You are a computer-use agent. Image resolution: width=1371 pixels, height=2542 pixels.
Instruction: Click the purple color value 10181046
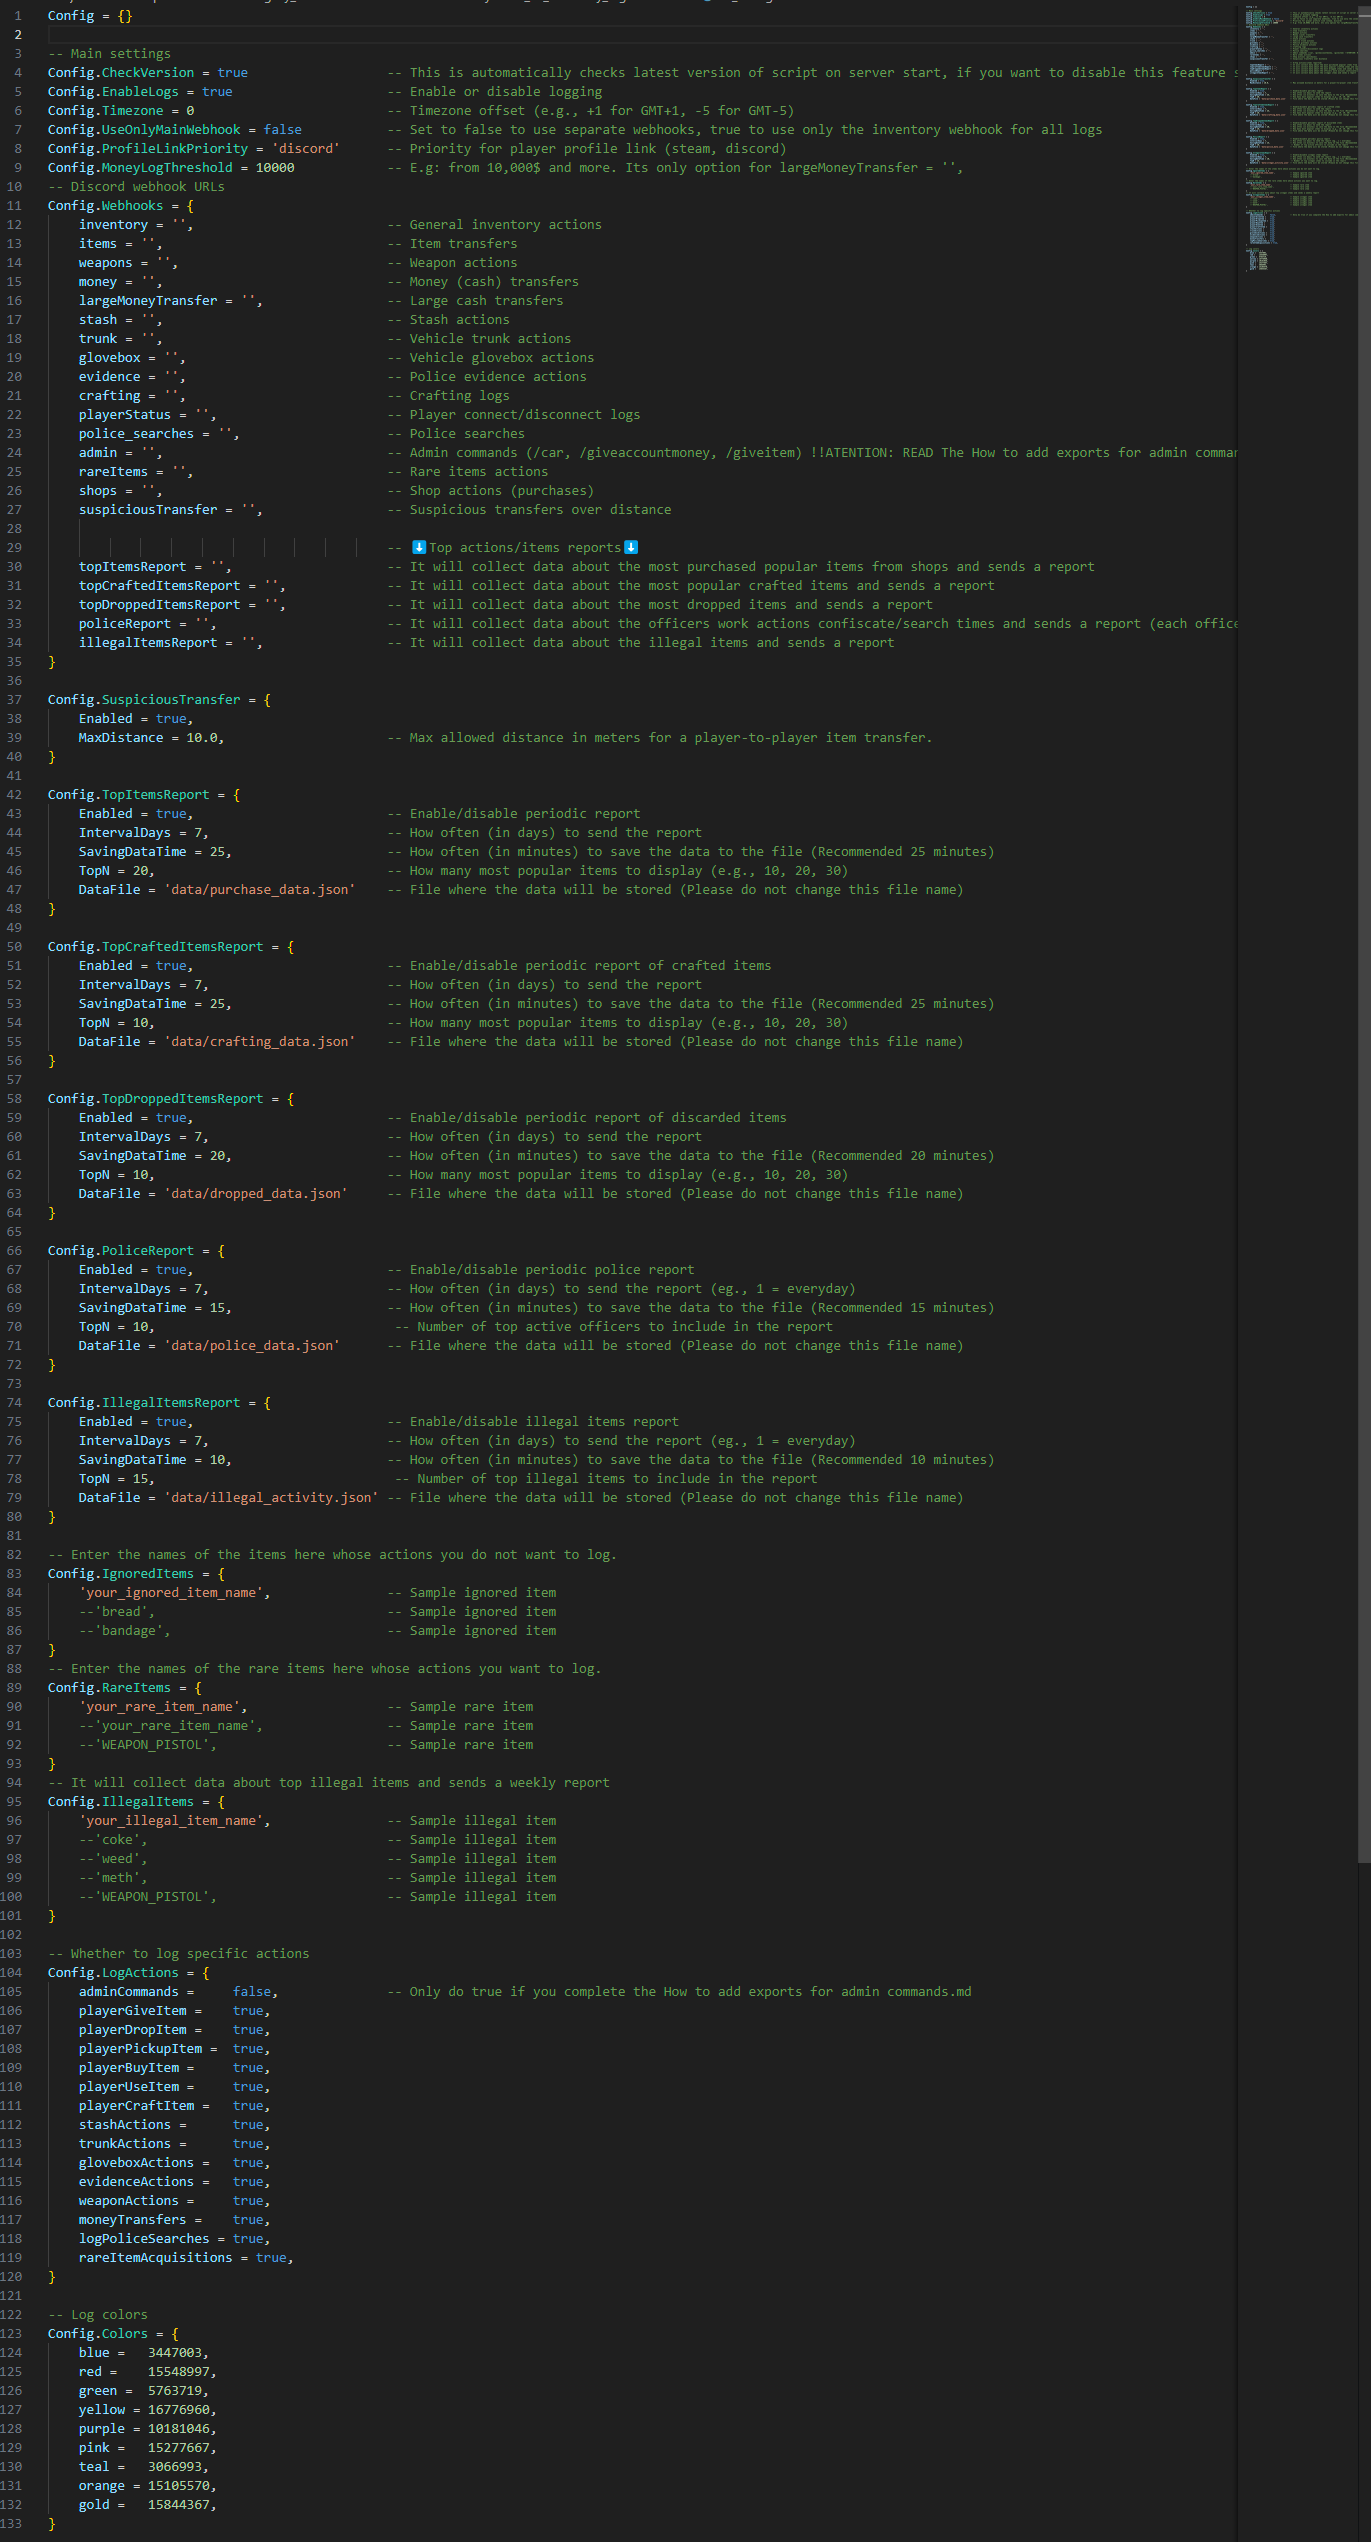pyautogui.click(x=179, y=2428)
